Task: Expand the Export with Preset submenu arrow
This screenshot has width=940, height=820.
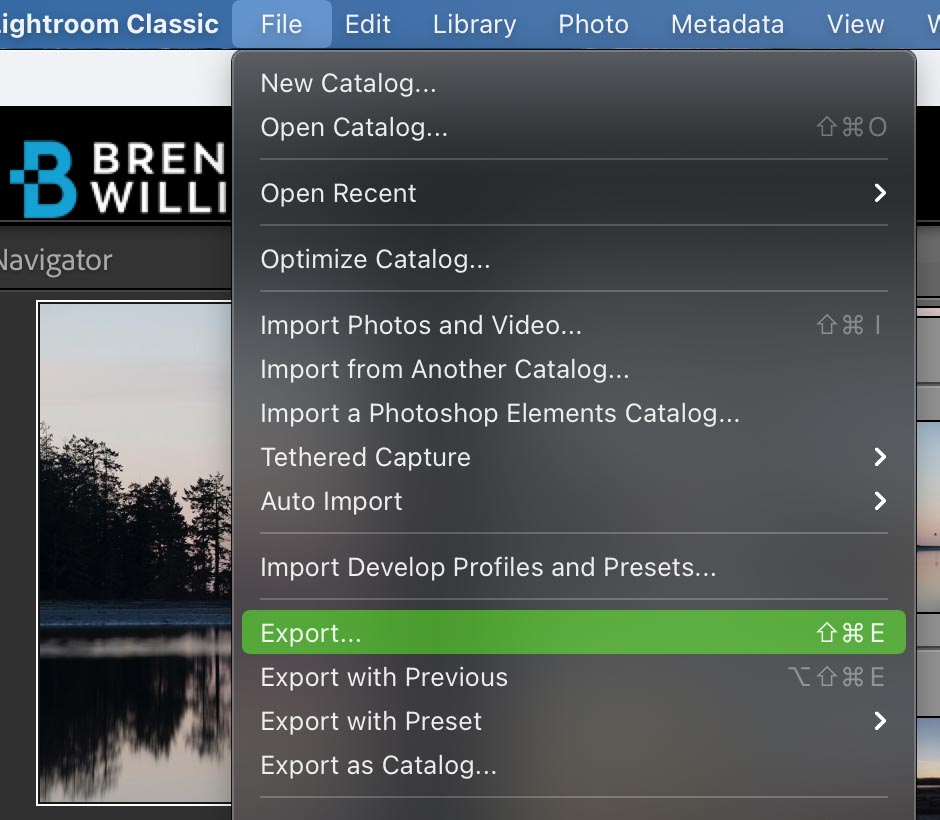Action: pyautogui.click(x=879, y=720)
